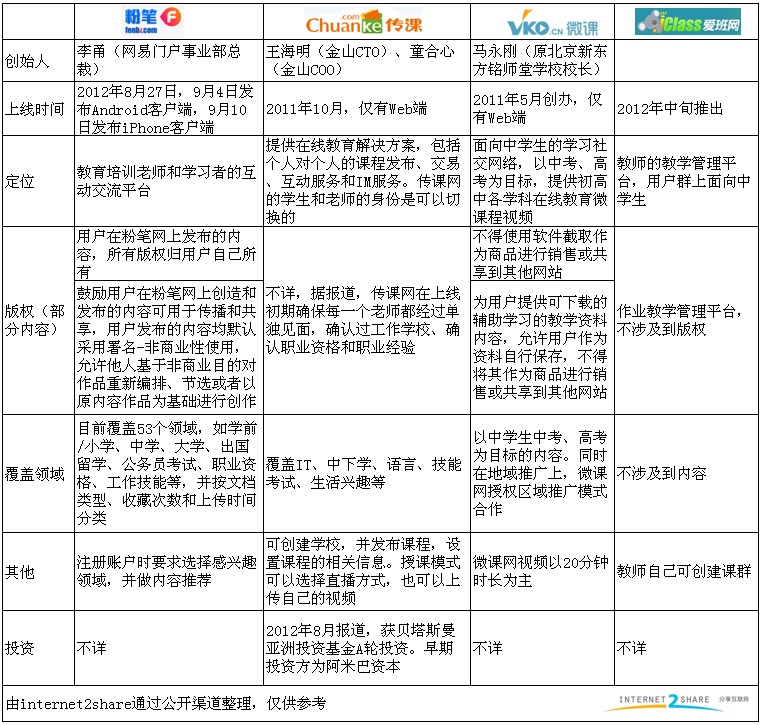
Task: Click cell 2011年10月，仅有Web端
Action: tap(367, 109)
